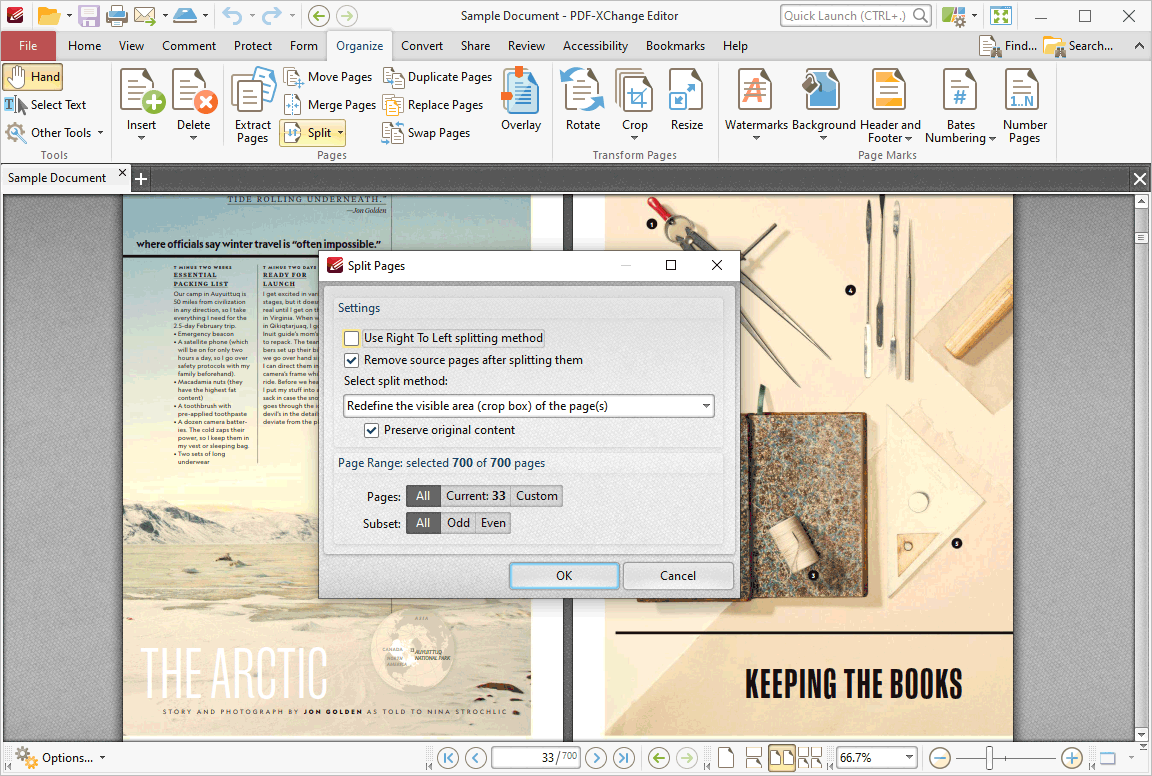The height and width of the screenshot is (776, 1152).
Task: Click the page number field 33/700
Action: click(x=536, y=758)
